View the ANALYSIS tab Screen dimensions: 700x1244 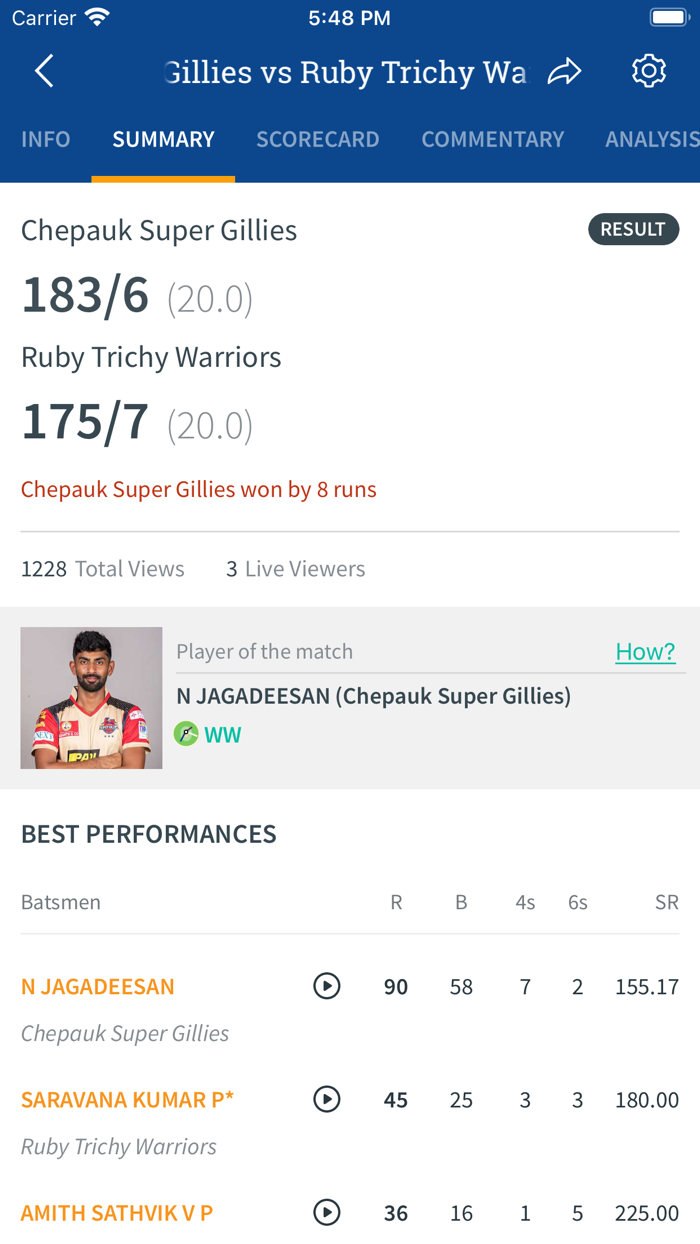652,139
